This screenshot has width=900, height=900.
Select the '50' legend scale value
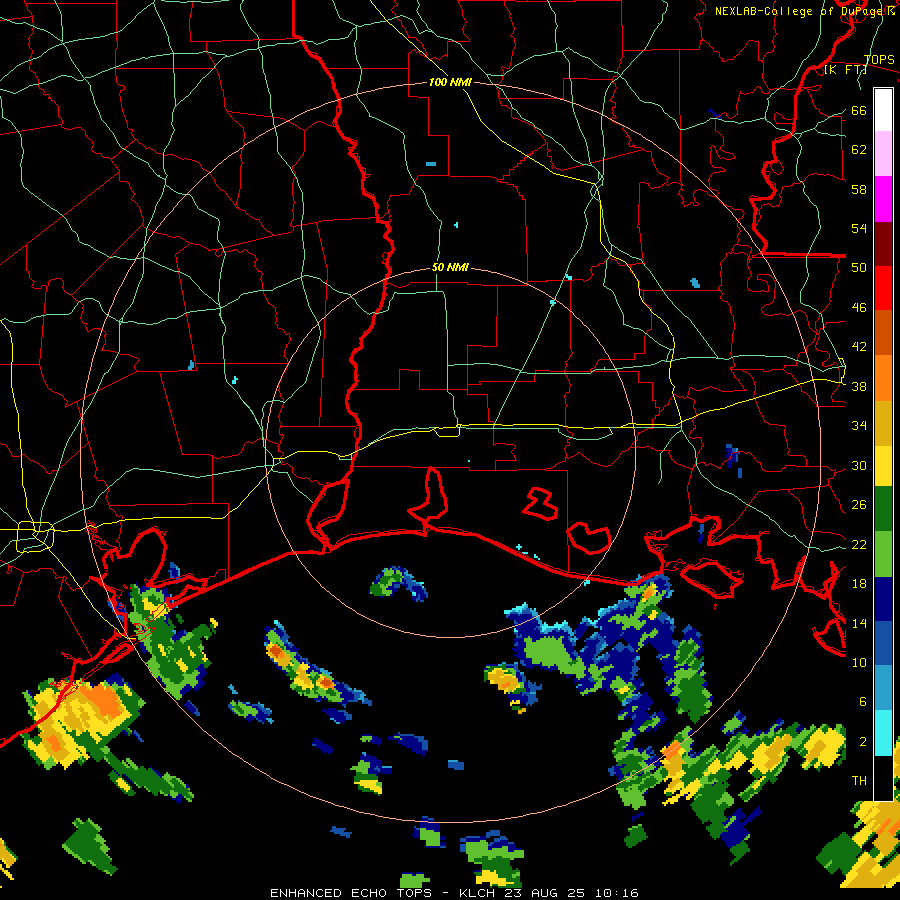pos(859,267)
